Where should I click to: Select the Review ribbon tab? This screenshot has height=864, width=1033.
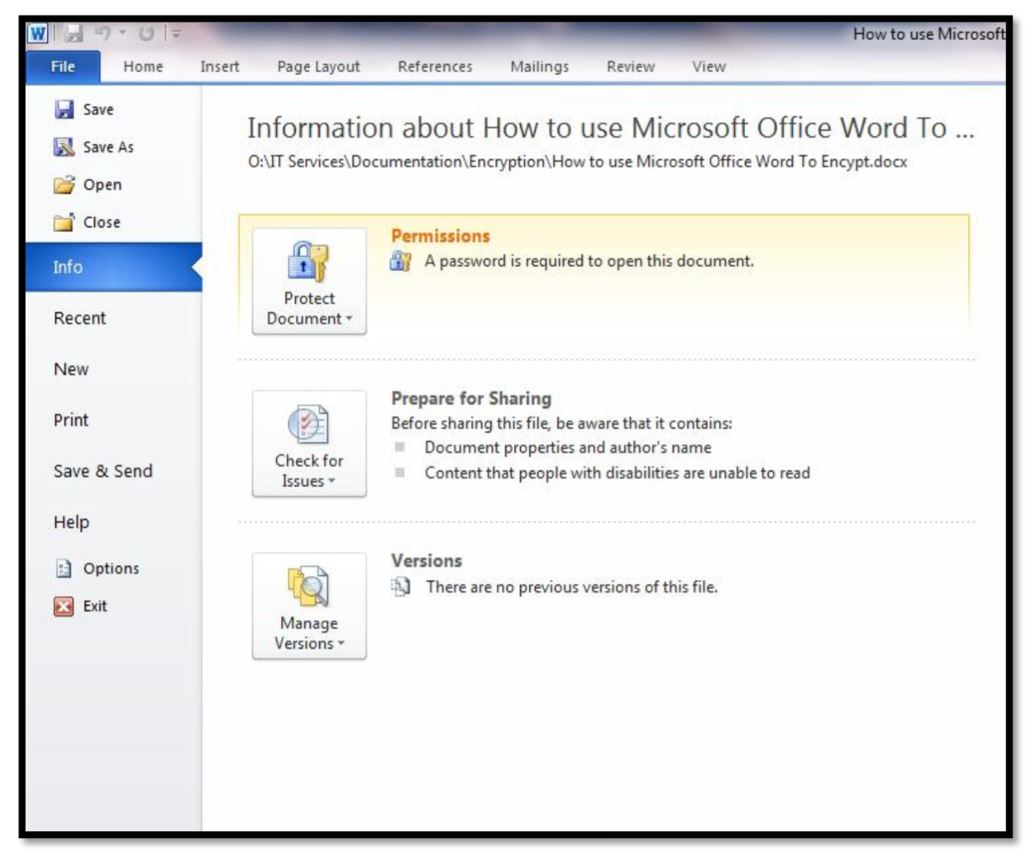pos(630,67)
